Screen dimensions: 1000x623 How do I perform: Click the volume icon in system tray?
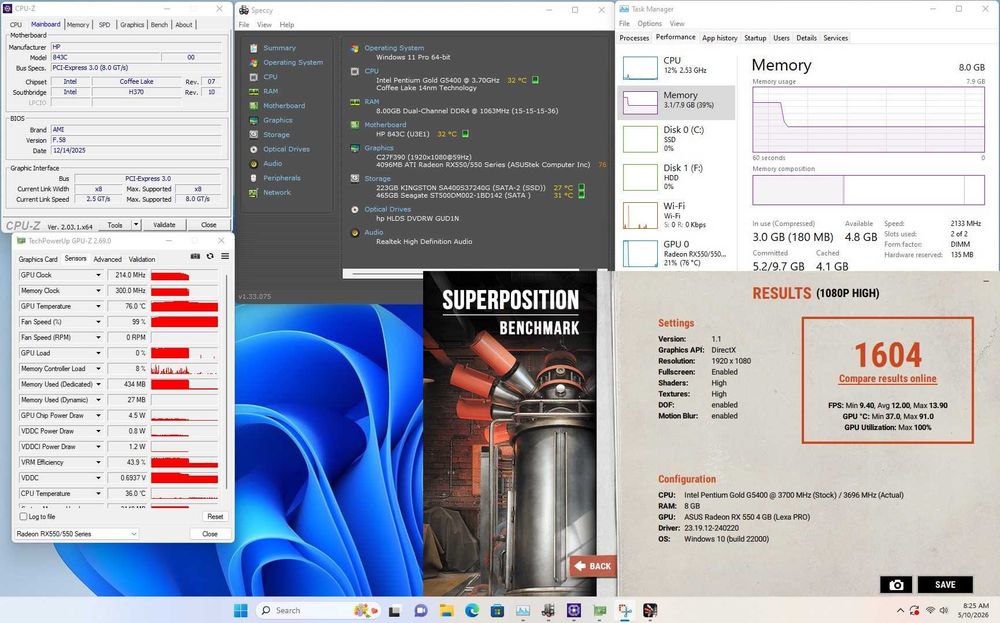pos(943,610)
